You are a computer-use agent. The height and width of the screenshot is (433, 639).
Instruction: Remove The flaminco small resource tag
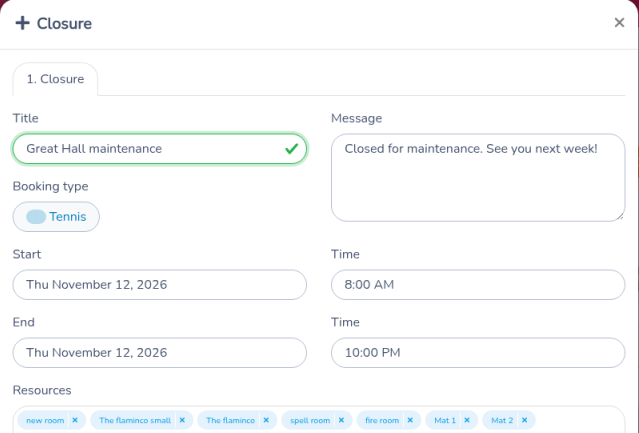click(x=182, y=420)
